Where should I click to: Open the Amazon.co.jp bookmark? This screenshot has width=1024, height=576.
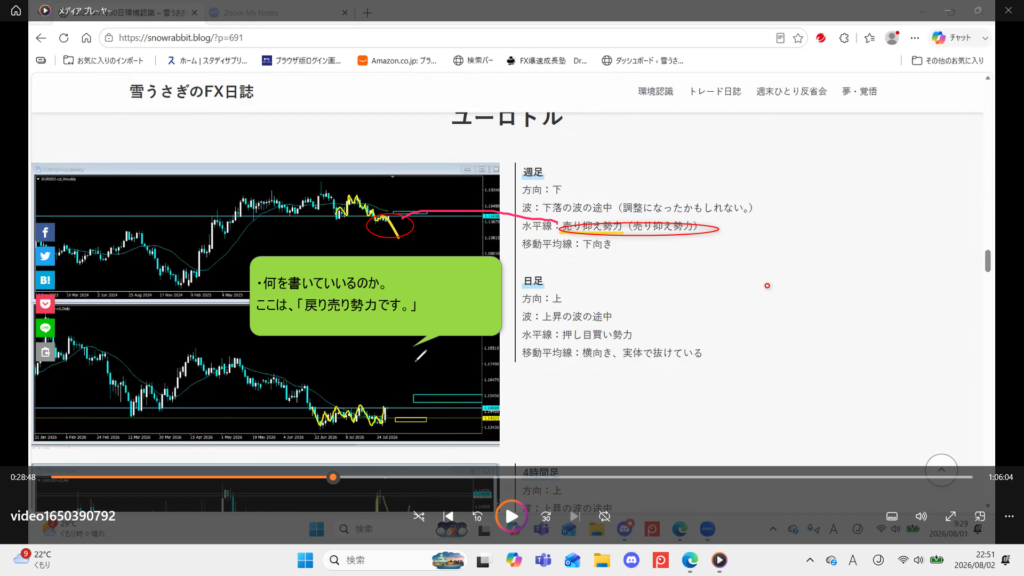(397, 60)
